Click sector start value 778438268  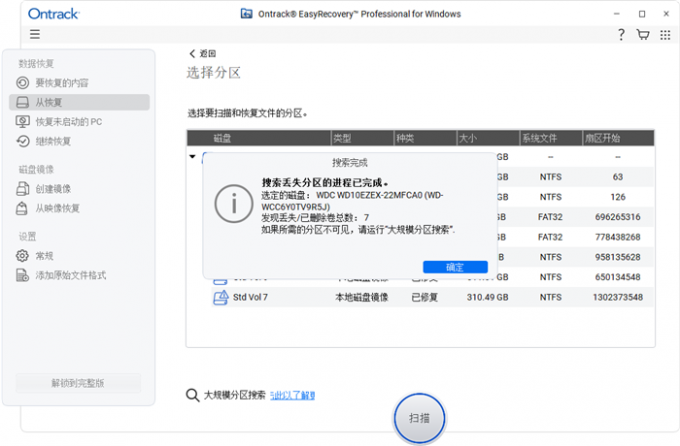click(x=618, y=237)
